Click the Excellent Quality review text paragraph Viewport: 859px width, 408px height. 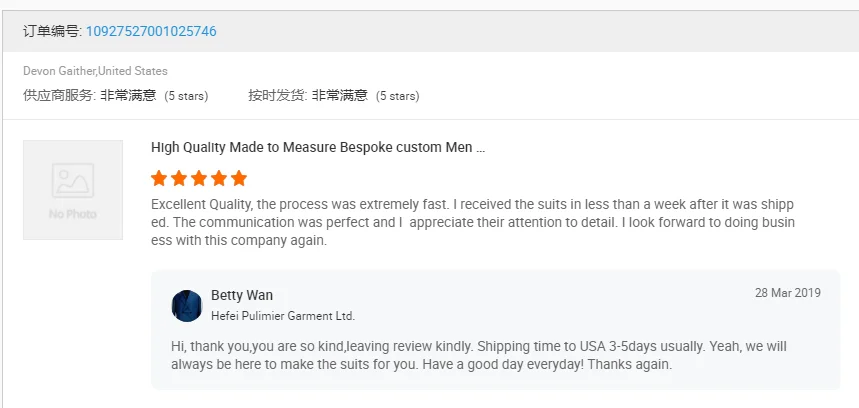pos(474,222)
